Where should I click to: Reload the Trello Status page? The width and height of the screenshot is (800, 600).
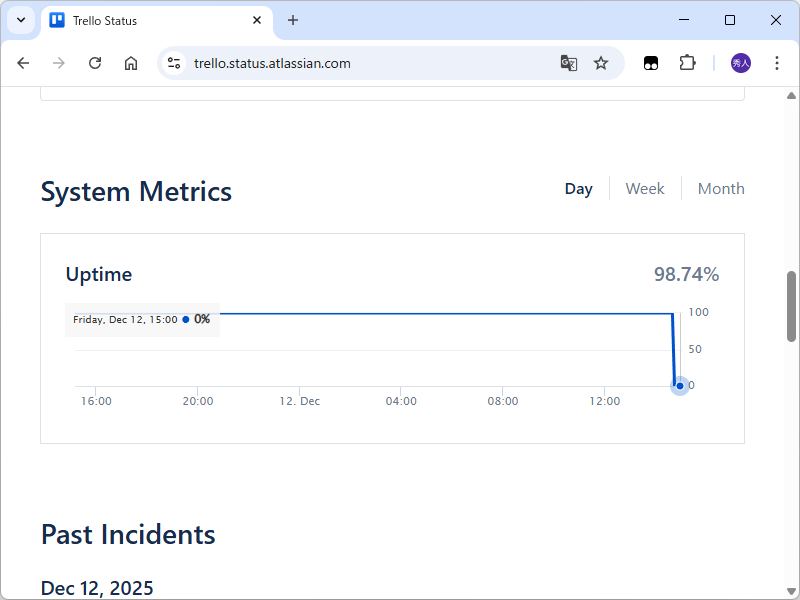(x=95, y=63)
